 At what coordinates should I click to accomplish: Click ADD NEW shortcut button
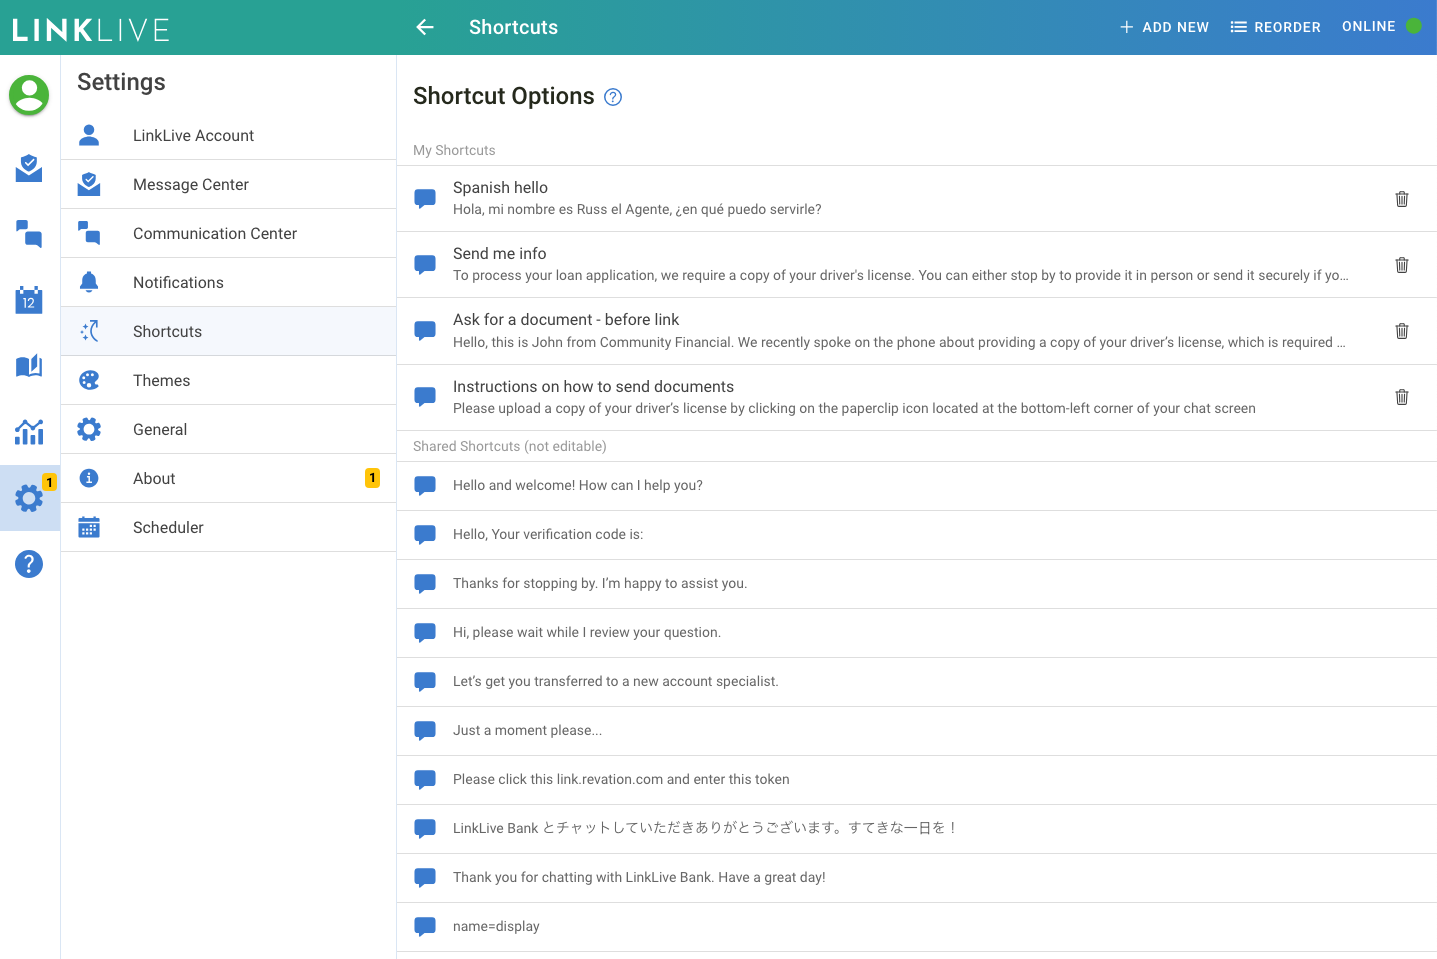tap(1164, 27)
